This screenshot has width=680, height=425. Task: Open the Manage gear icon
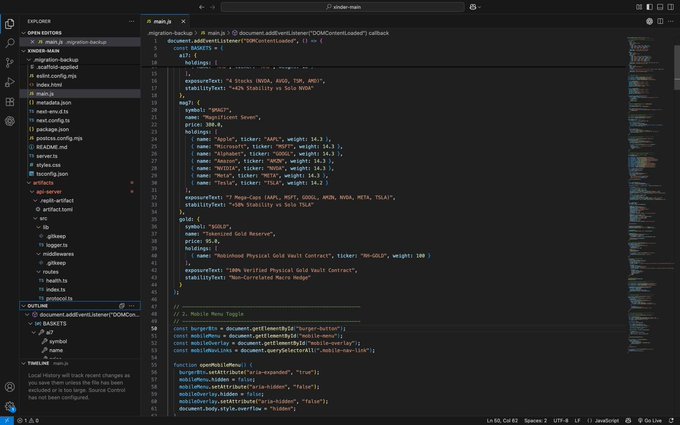pos(10,406)
